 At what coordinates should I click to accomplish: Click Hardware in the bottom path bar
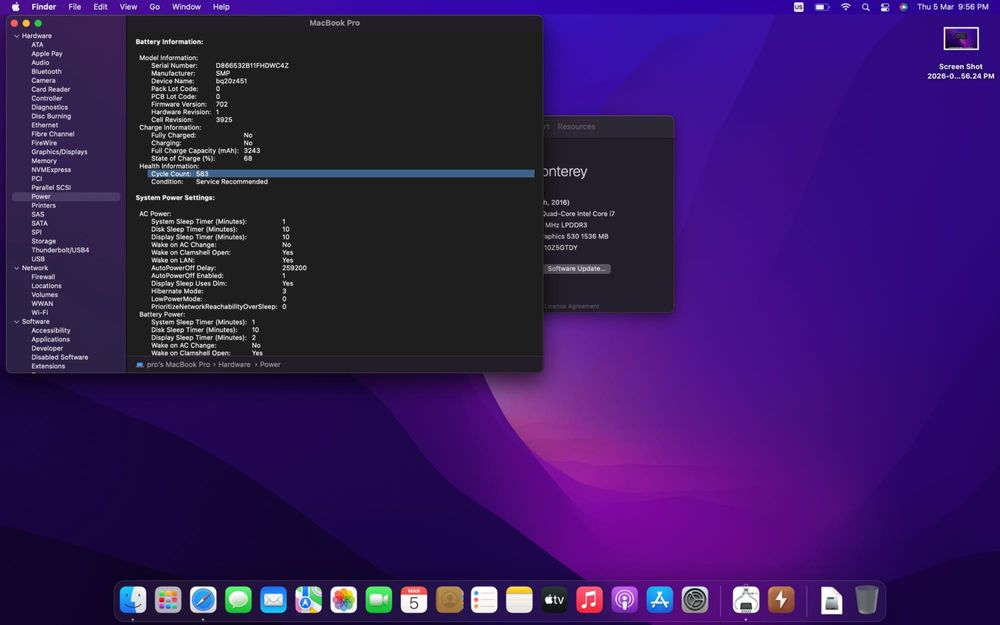(x=235, y=365)
